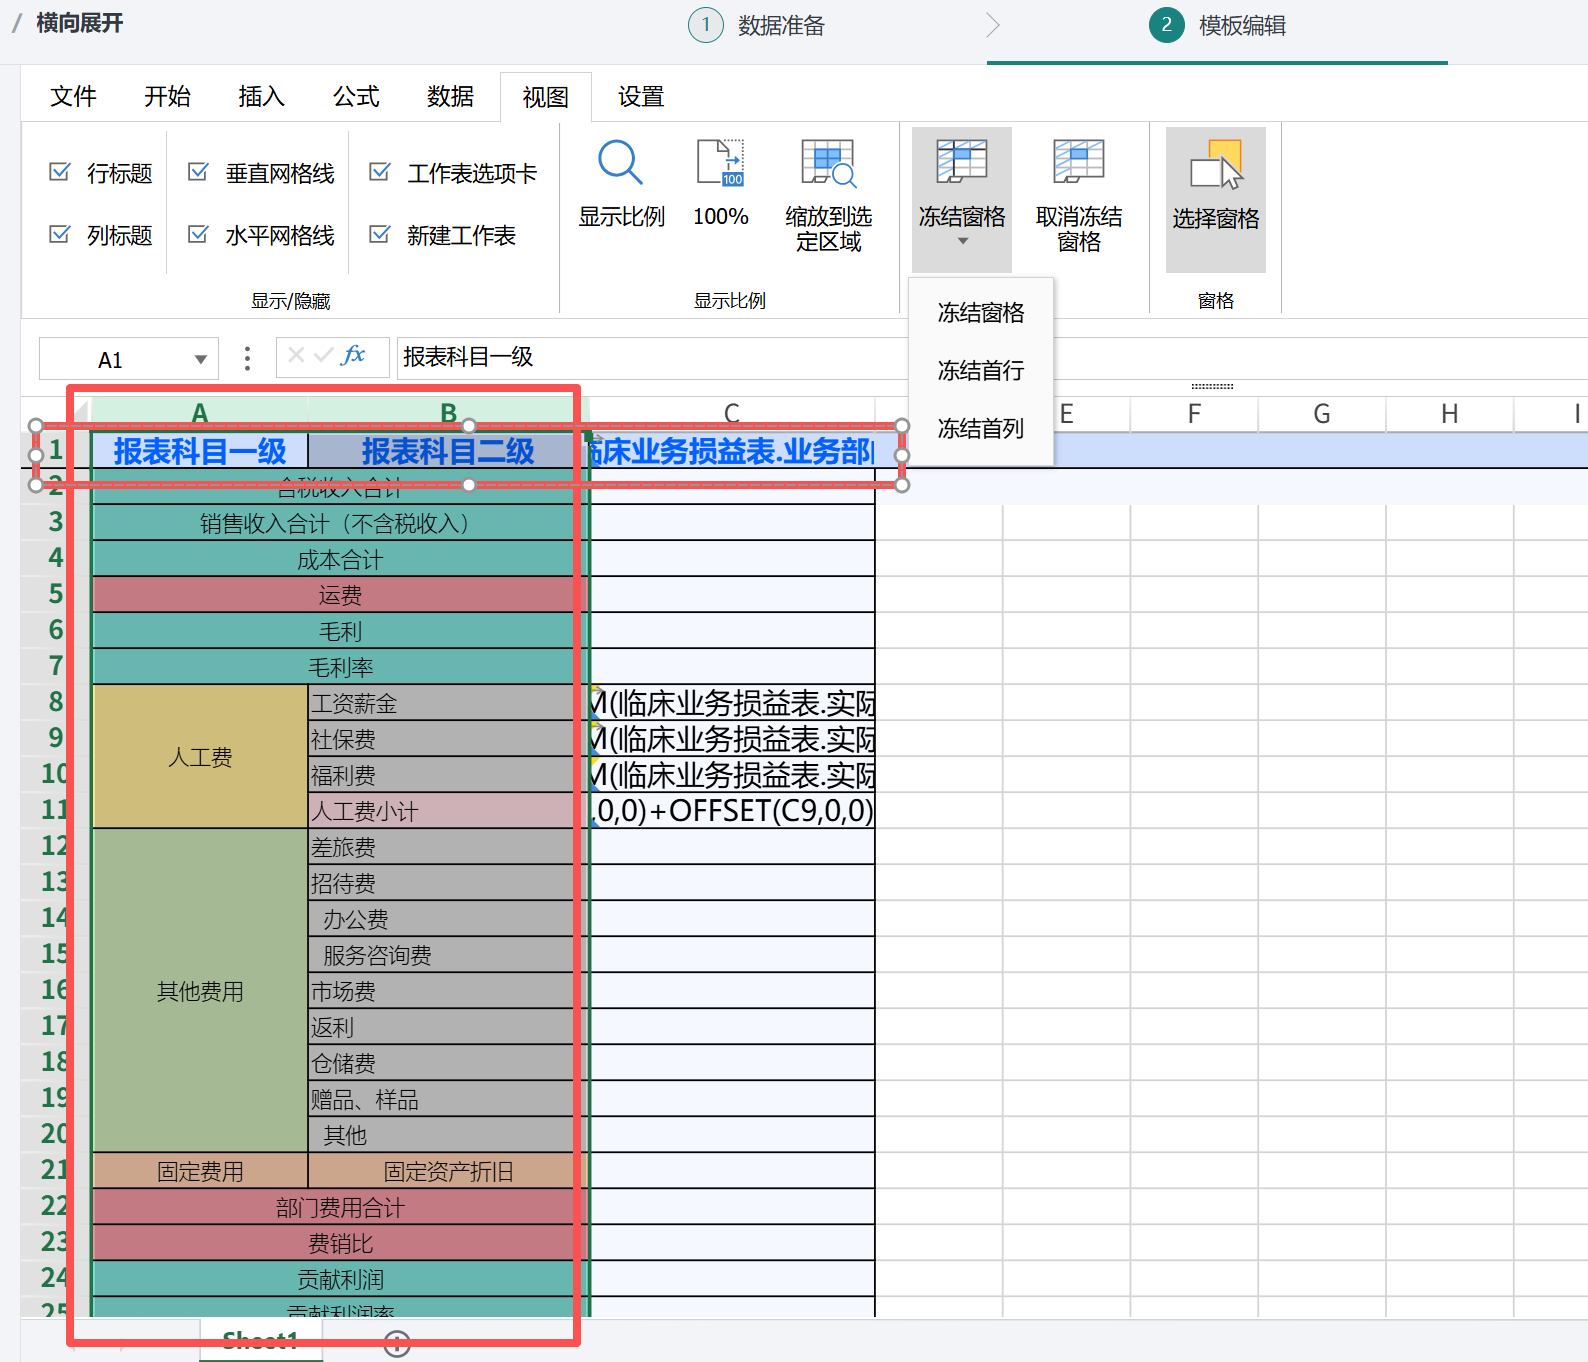Click the 服务咨询费 cell
Viewport: 1588px width, 1362px height.
pyautogui.click(x=448, y=955)
